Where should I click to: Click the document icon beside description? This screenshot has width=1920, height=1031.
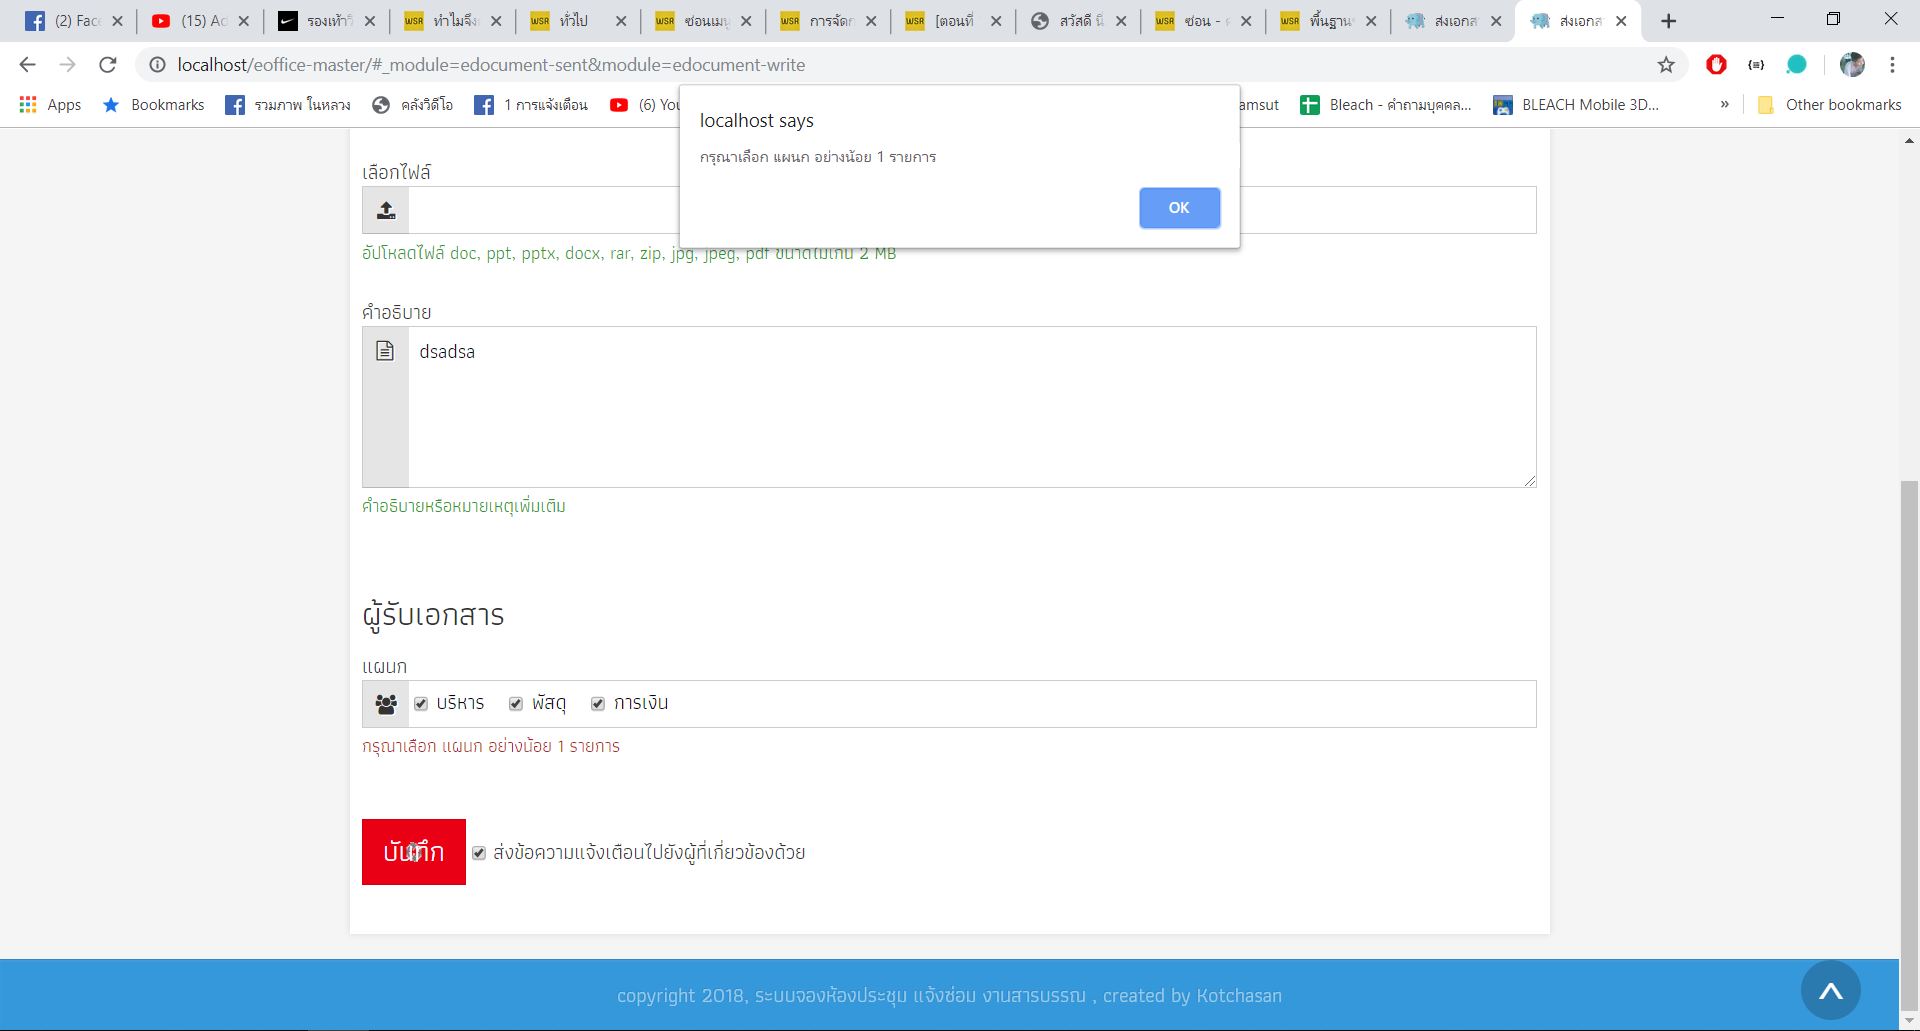click(385, 351)
